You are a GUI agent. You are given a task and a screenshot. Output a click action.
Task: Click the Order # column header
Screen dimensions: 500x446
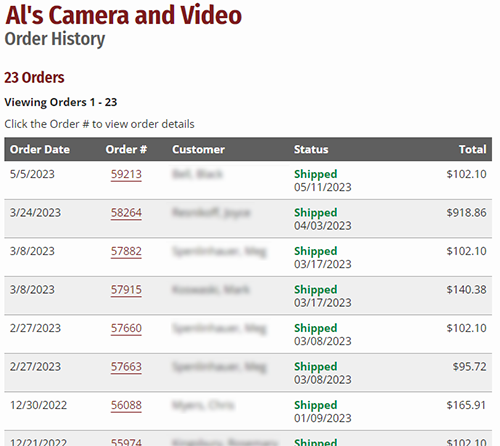(126, 149)
